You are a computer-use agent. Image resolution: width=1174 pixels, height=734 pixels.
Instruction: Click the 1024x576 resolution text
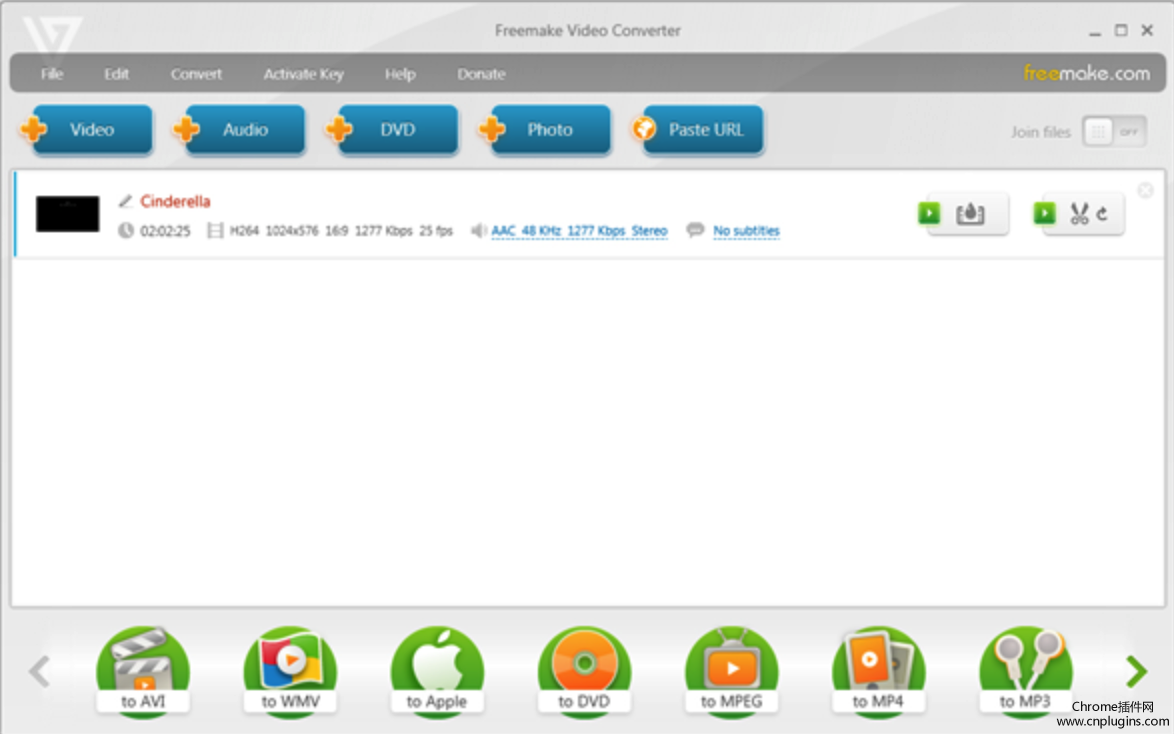tap(292, 231)
